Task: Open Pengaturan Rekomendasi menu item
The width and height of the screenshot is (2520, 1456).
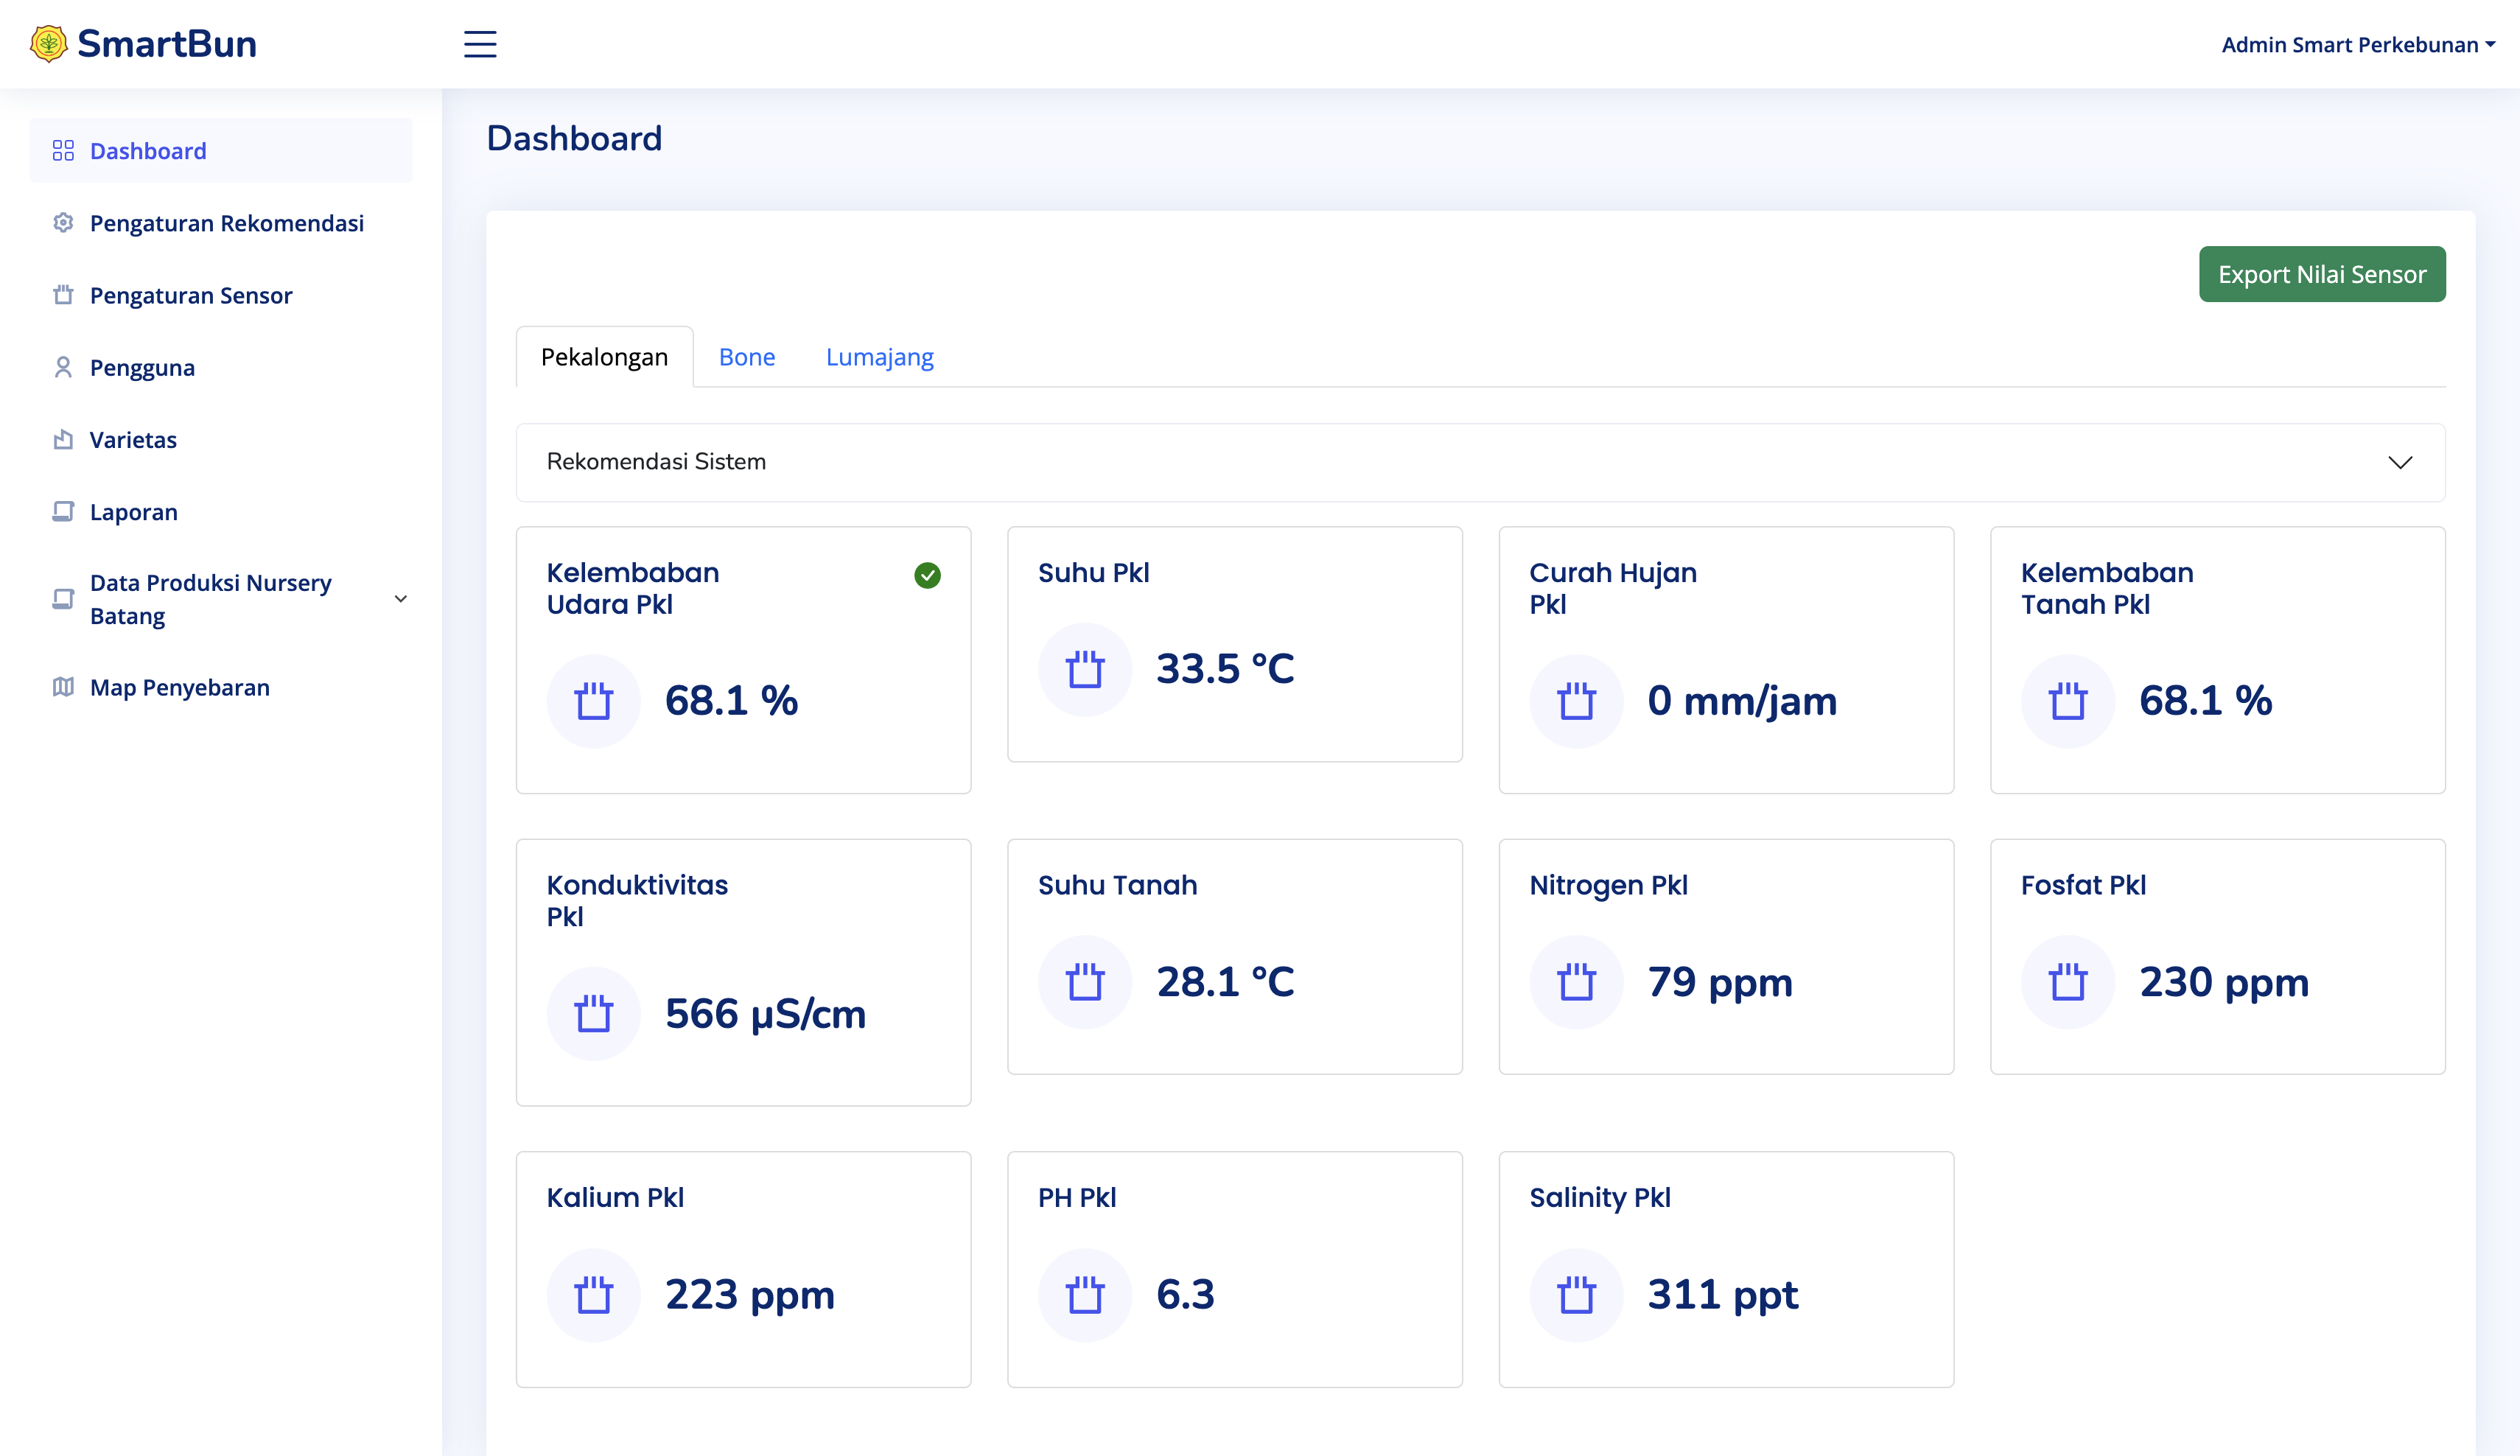Action: tap(221, 223)
